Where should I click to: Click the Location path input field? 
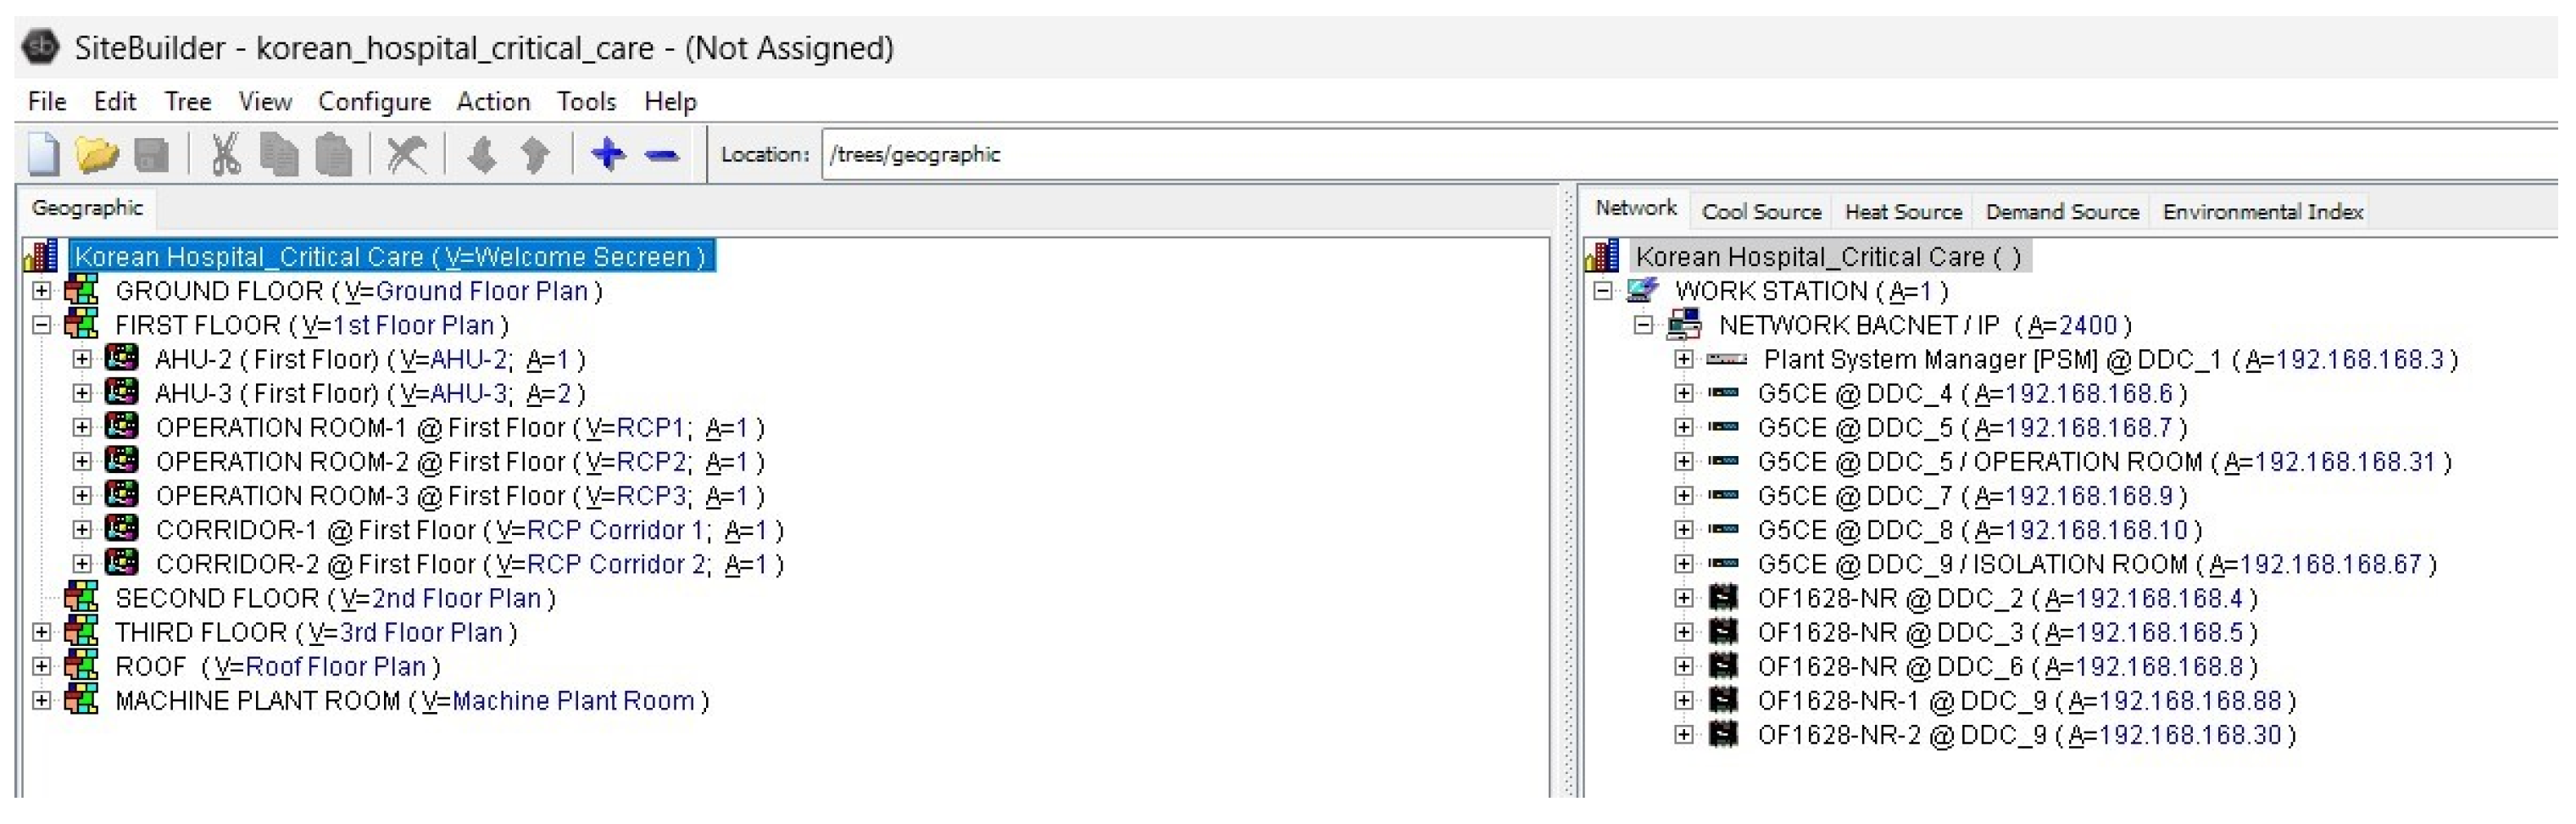(x=1690, y=155)
